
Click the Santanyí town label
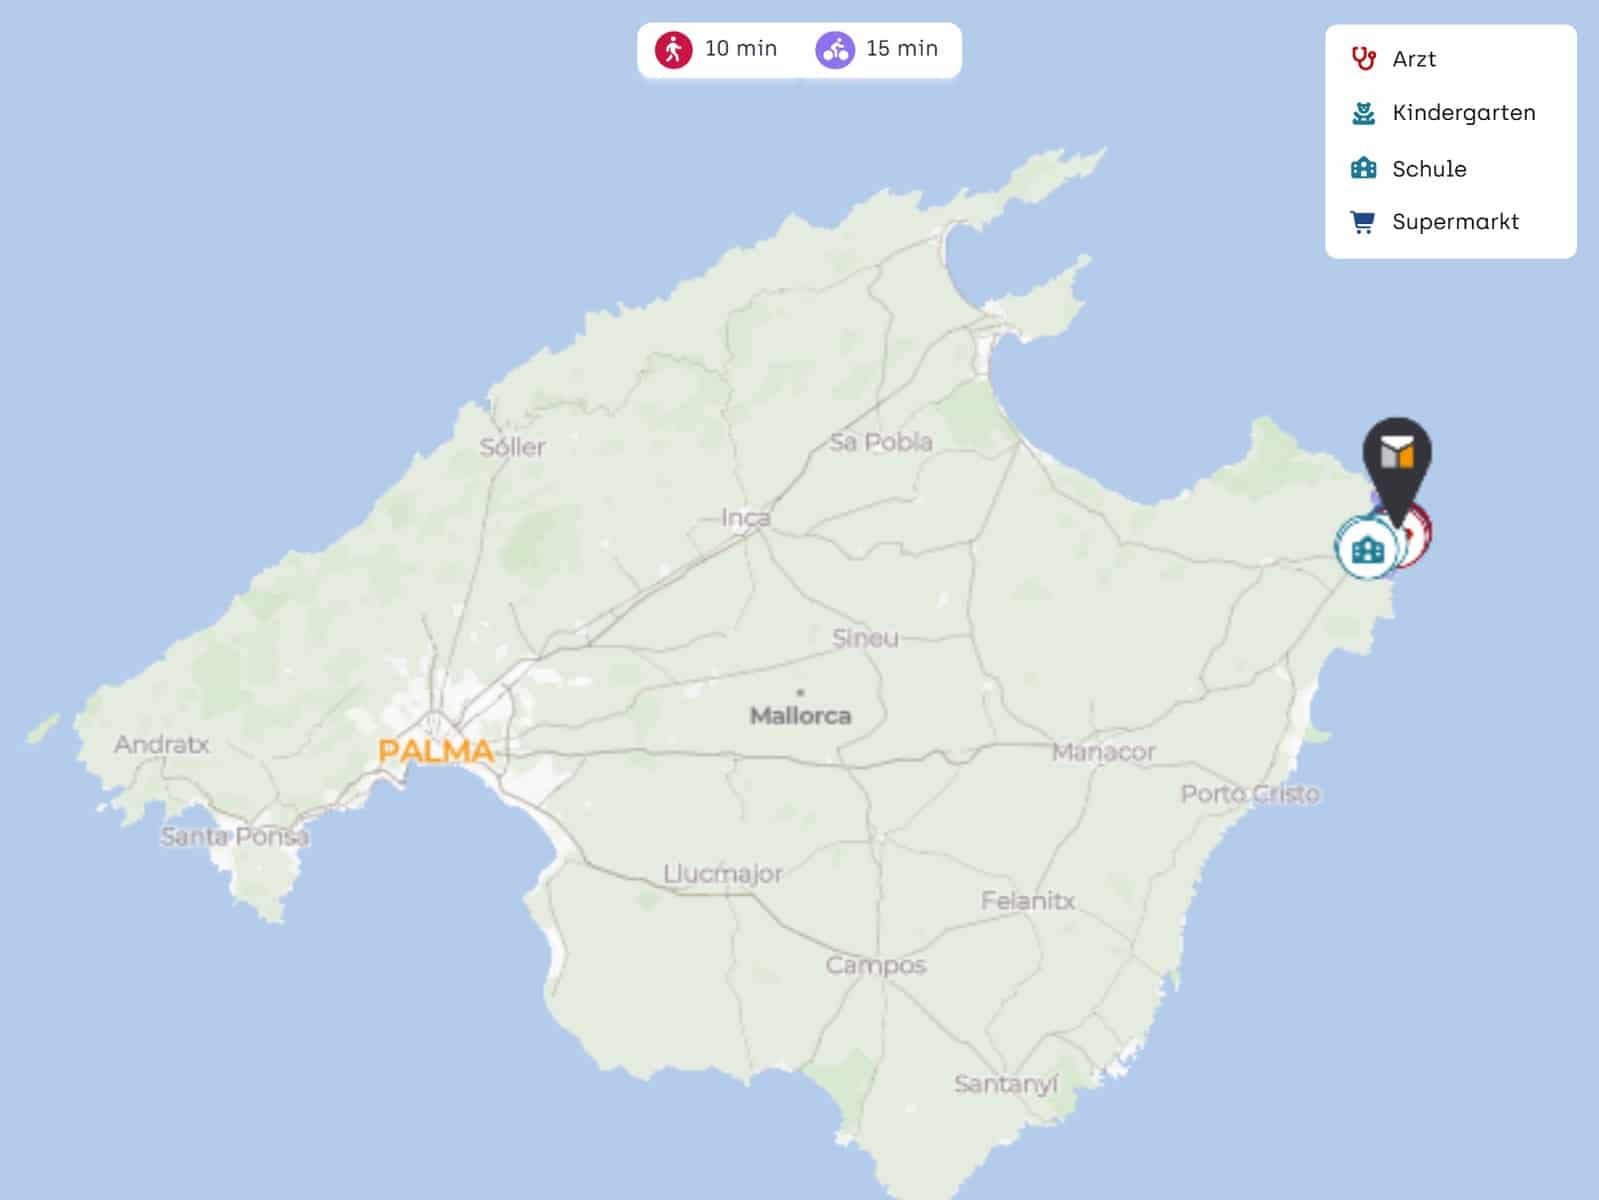(1005, 1084)
